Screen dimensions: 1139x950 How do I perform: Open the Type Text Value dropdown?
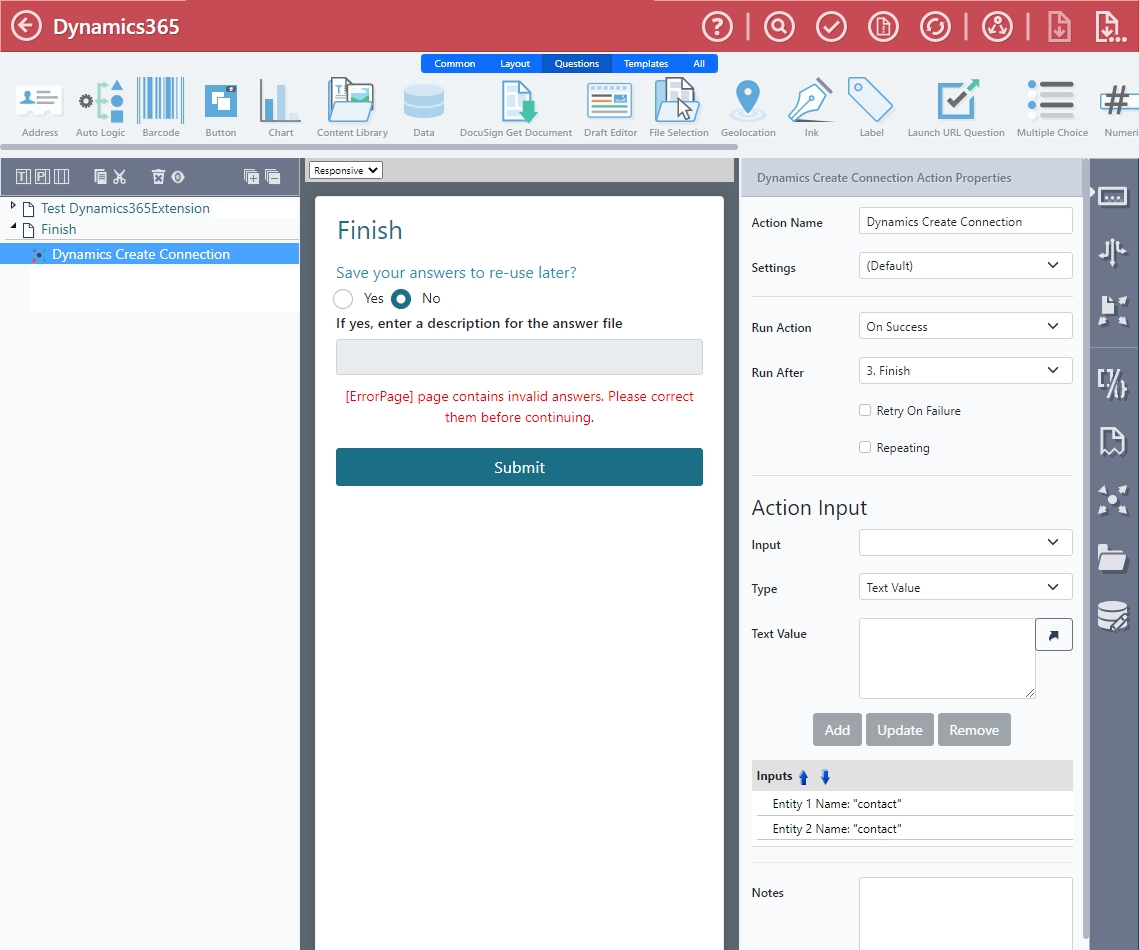click(965, 588)
